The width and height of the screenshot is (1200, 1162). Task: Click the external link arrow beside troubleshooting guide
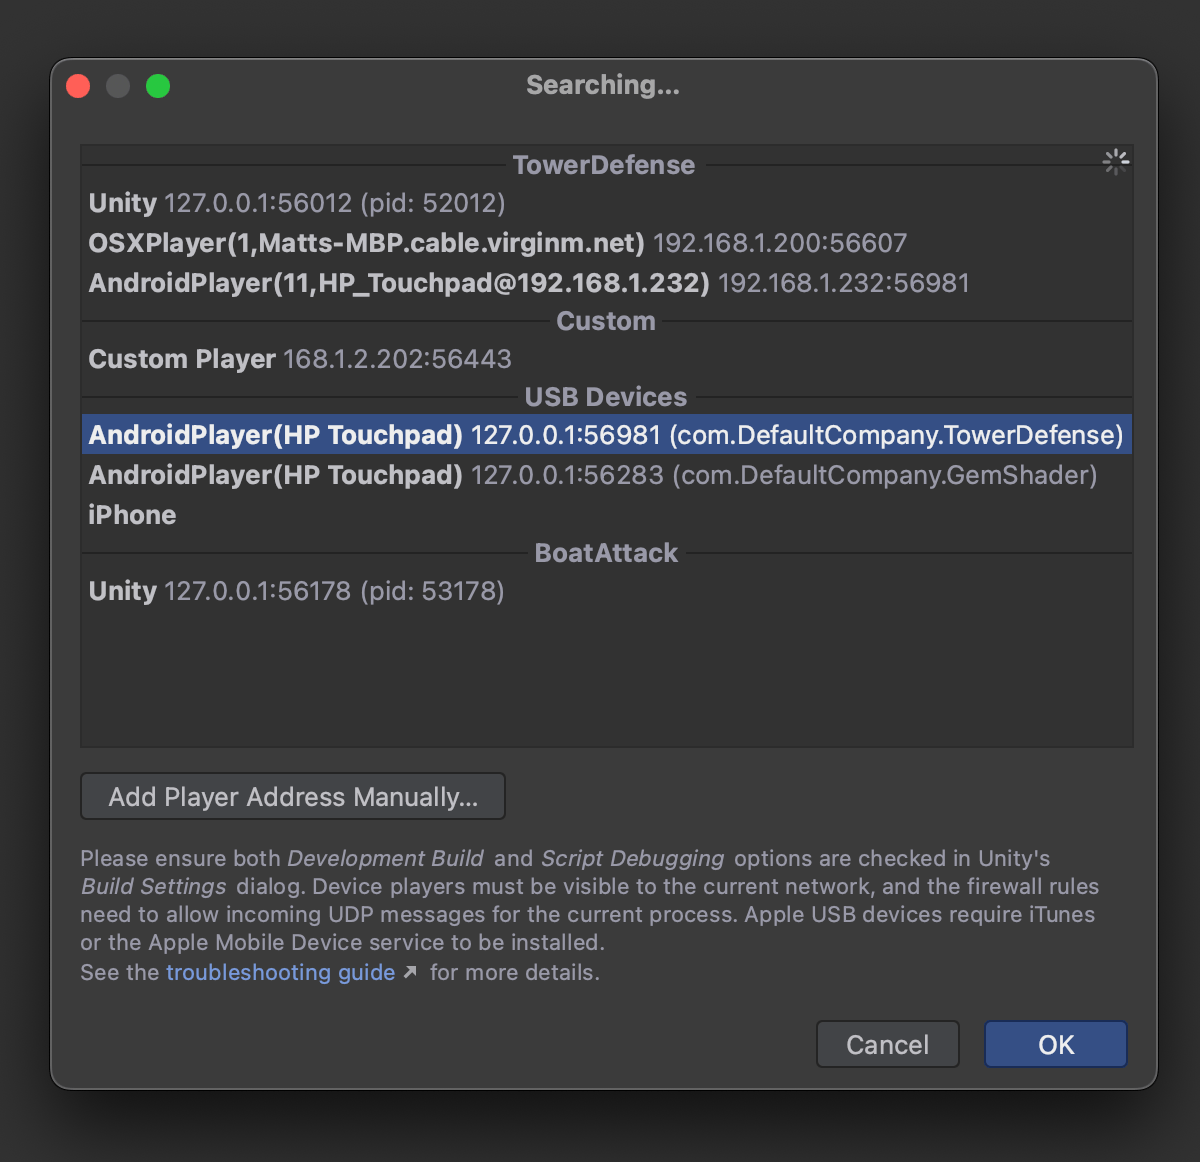tap(410, 972)
